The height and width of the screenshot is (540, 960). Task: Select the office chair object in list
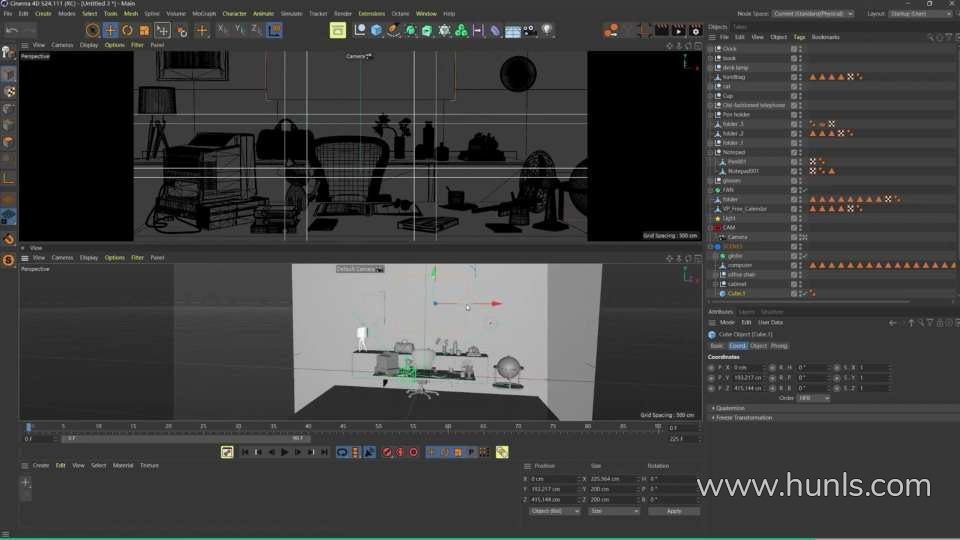click(x=741, y=274)
